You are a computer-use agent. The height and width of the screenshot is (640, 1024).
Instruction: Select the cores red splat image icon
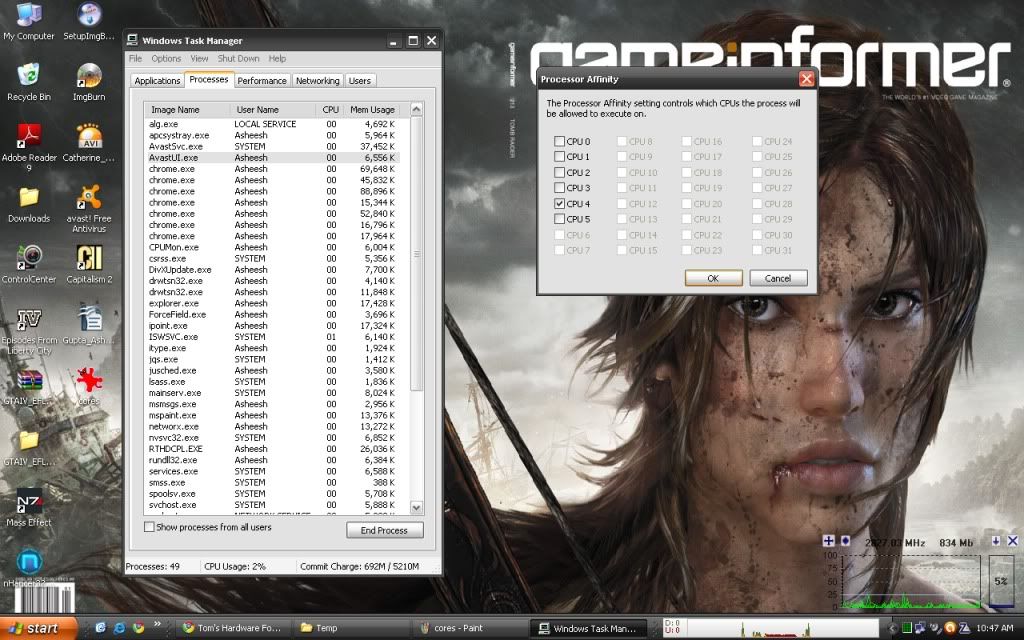89,387
